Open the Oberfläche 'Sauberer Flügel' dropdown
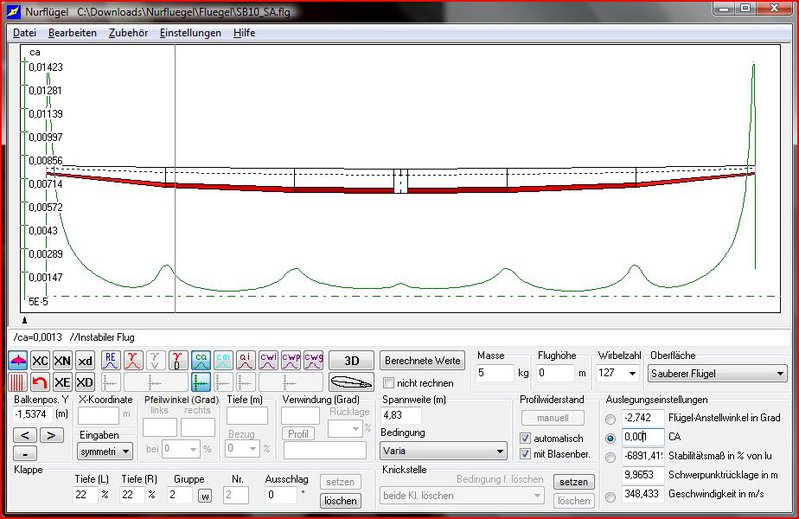This screenshot has width=799, height=519. (718, 373)
